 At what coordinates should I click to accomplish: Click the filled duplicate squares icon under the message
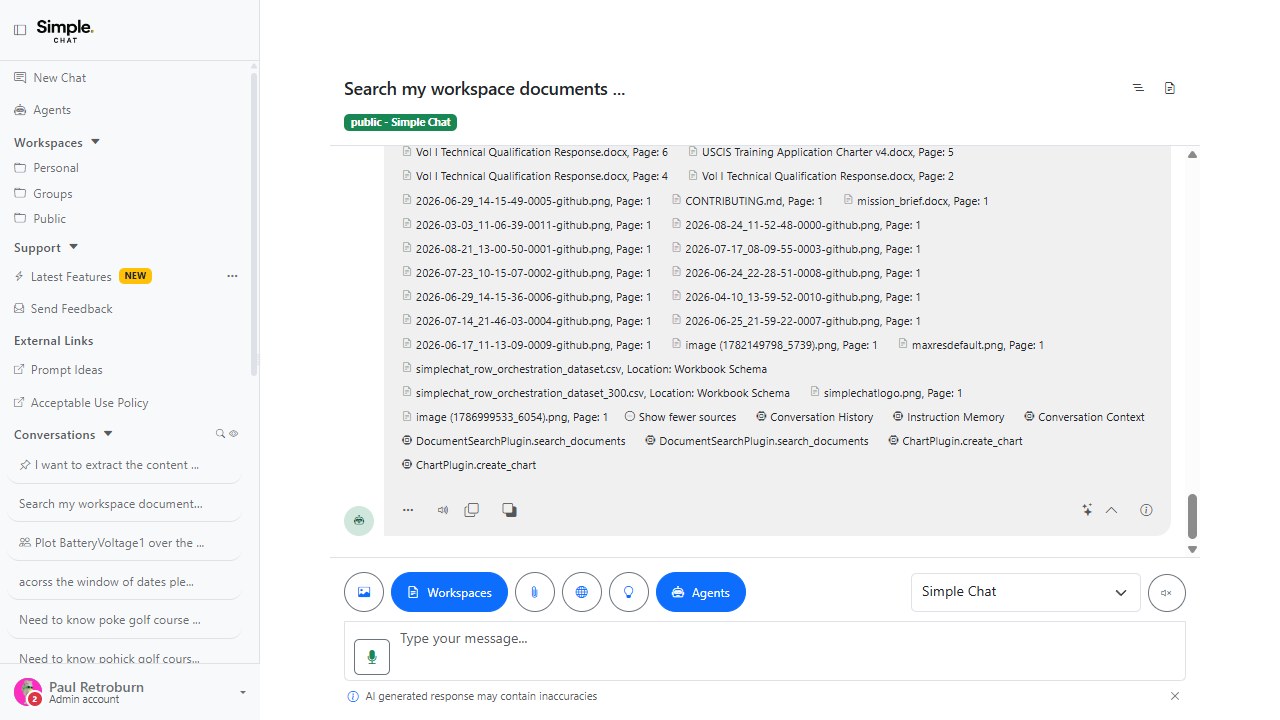click(x=509, y=510)
